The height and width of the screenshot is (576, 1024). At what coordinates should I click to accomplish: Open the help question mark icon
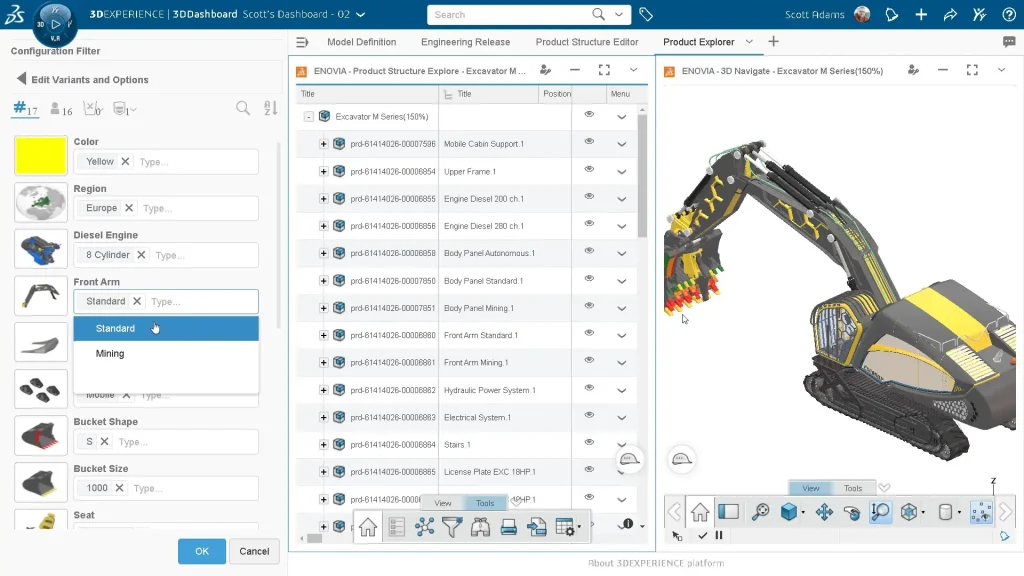click(1008, 15)
